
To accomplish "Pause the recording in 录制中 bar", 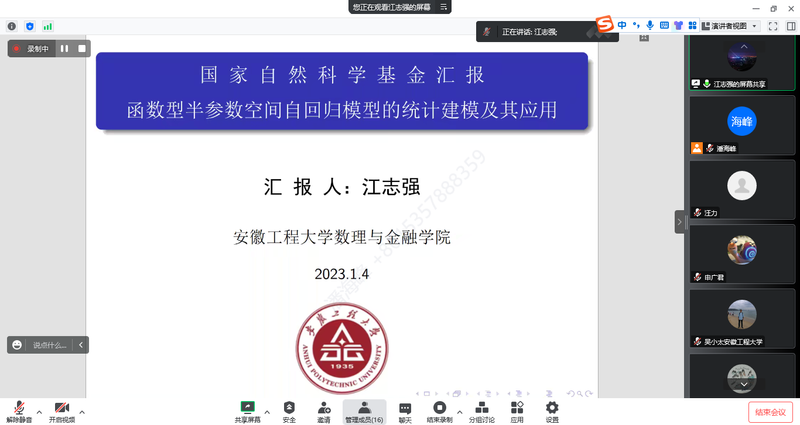I will tap(64, 48).
